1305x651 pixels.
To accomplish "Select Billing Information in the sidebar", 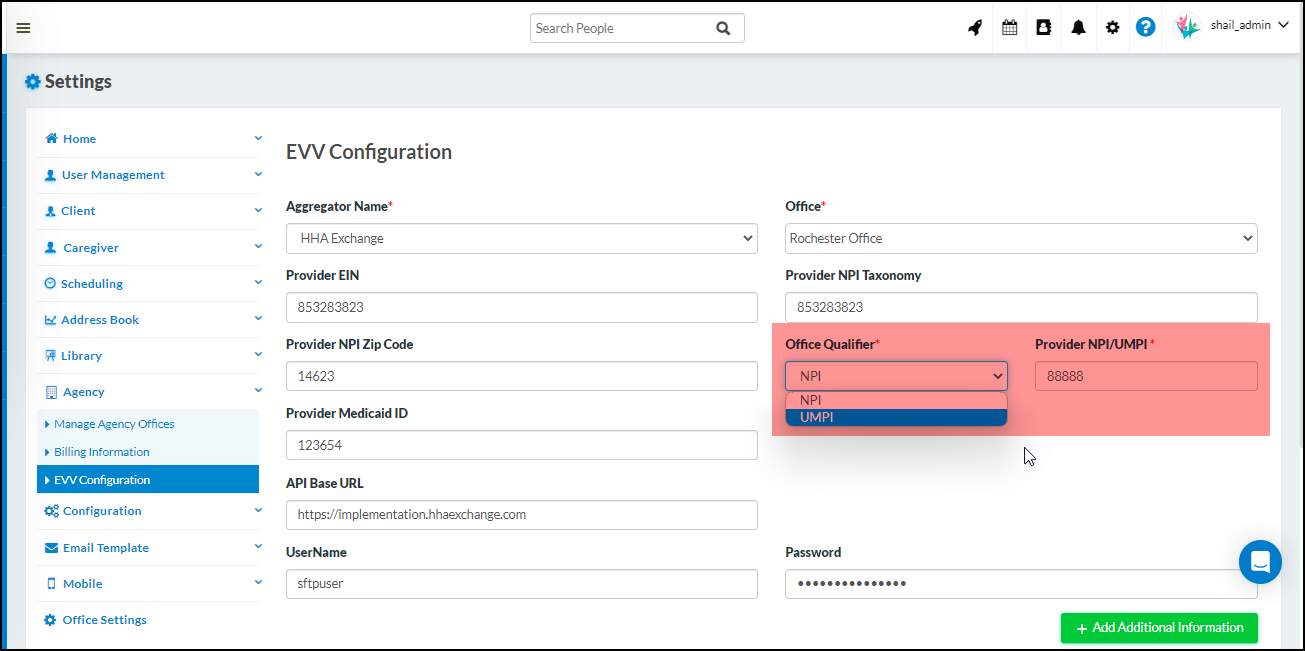I will click(102, 452).
